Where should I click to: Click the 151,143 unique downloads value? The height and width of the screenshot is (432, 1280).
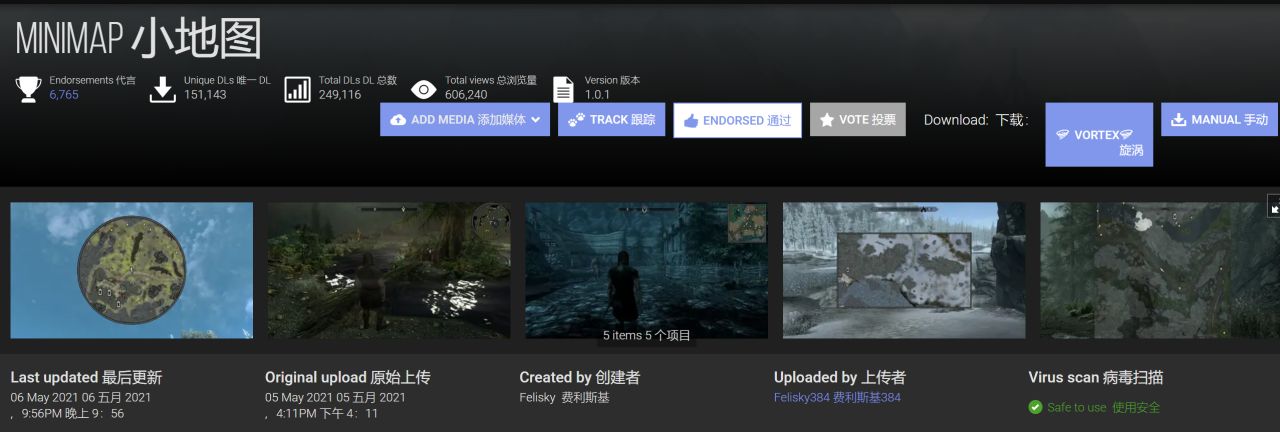[205, 95]
